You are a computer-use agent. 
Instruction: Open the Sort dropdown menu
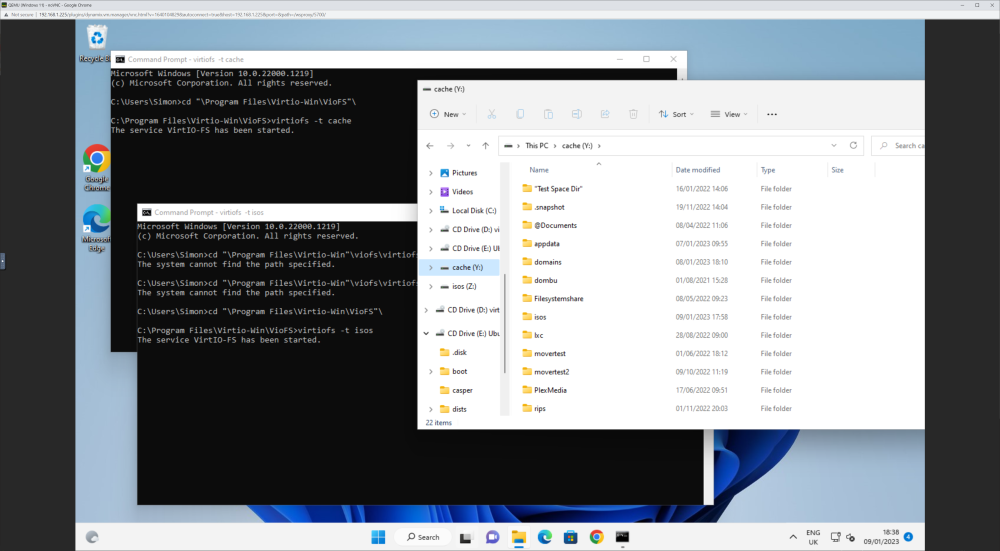point(677,114)
